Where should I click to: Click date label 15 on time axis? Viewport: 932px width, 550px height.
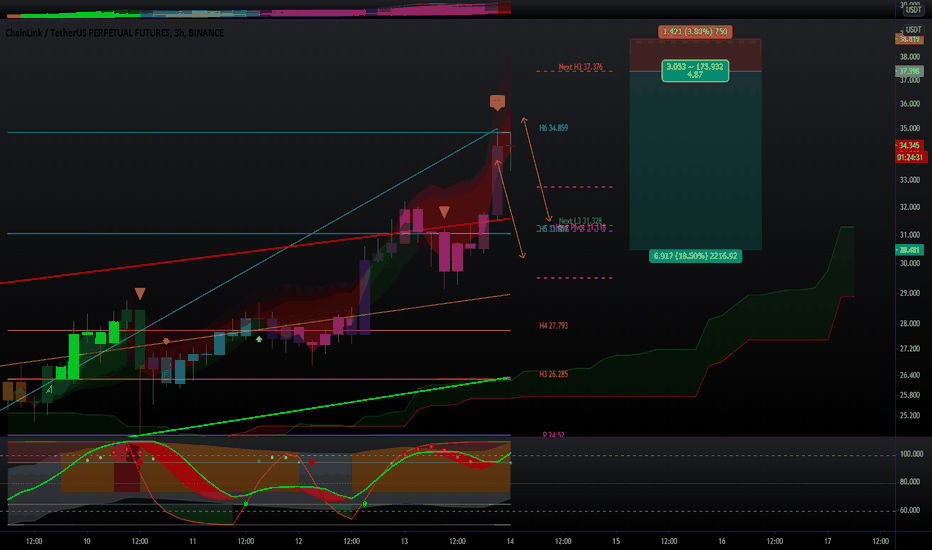tap(616, 541)
